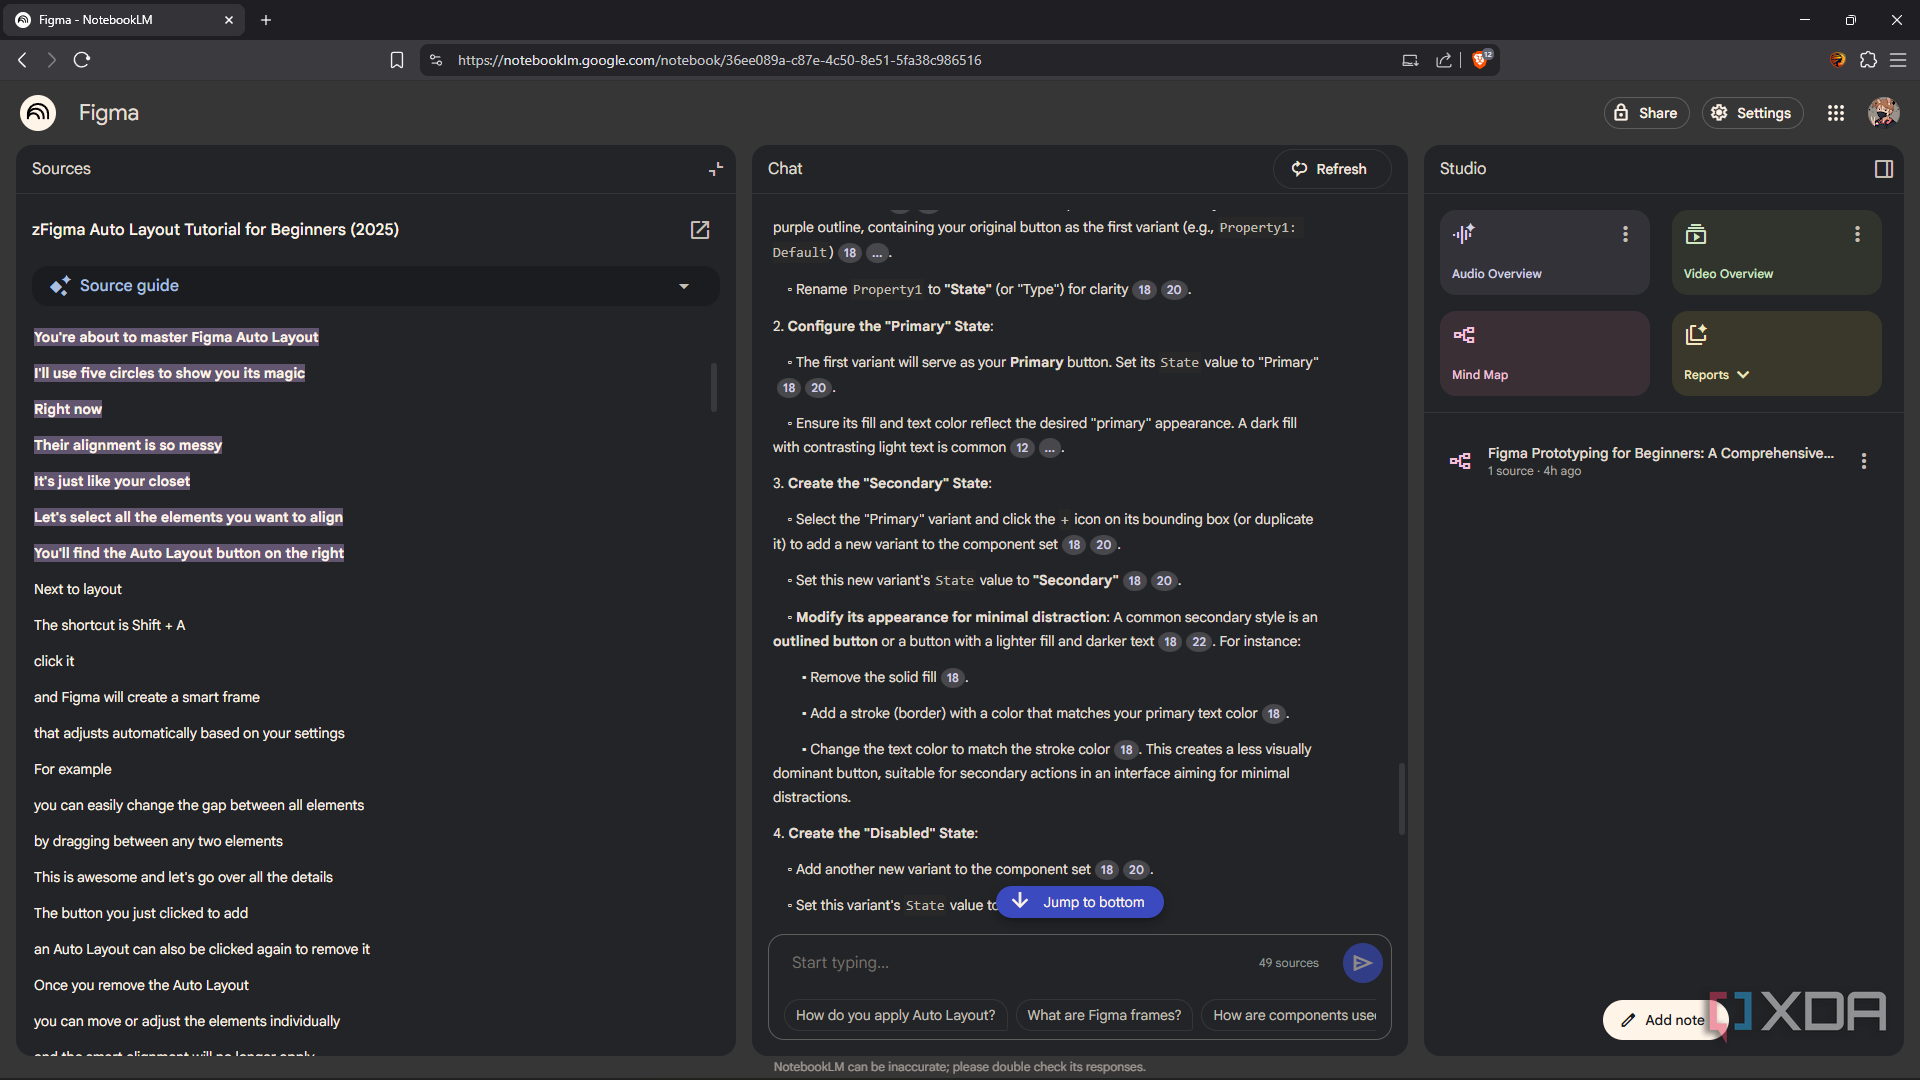The image size is (1920, 1080).
Task: Open the user account avatar
Action: pos(1884,113)
